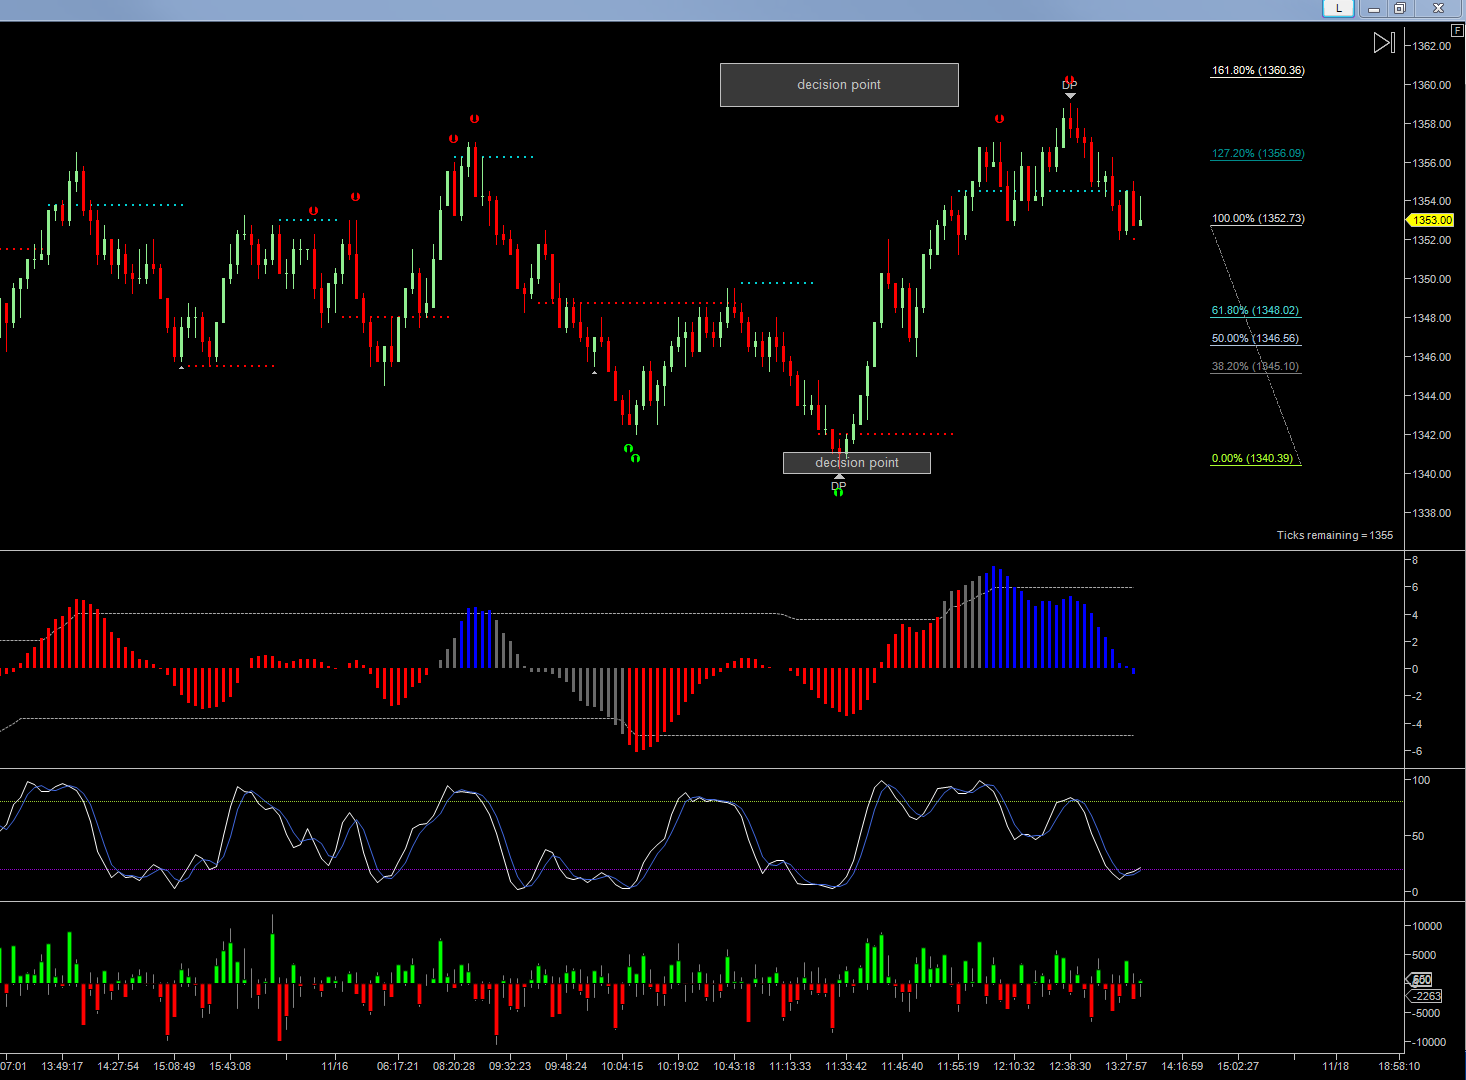Viewport: 1466px width, 1080px height.
Task: Select the upper 'decision point' label box
Action: coord(839,85)
